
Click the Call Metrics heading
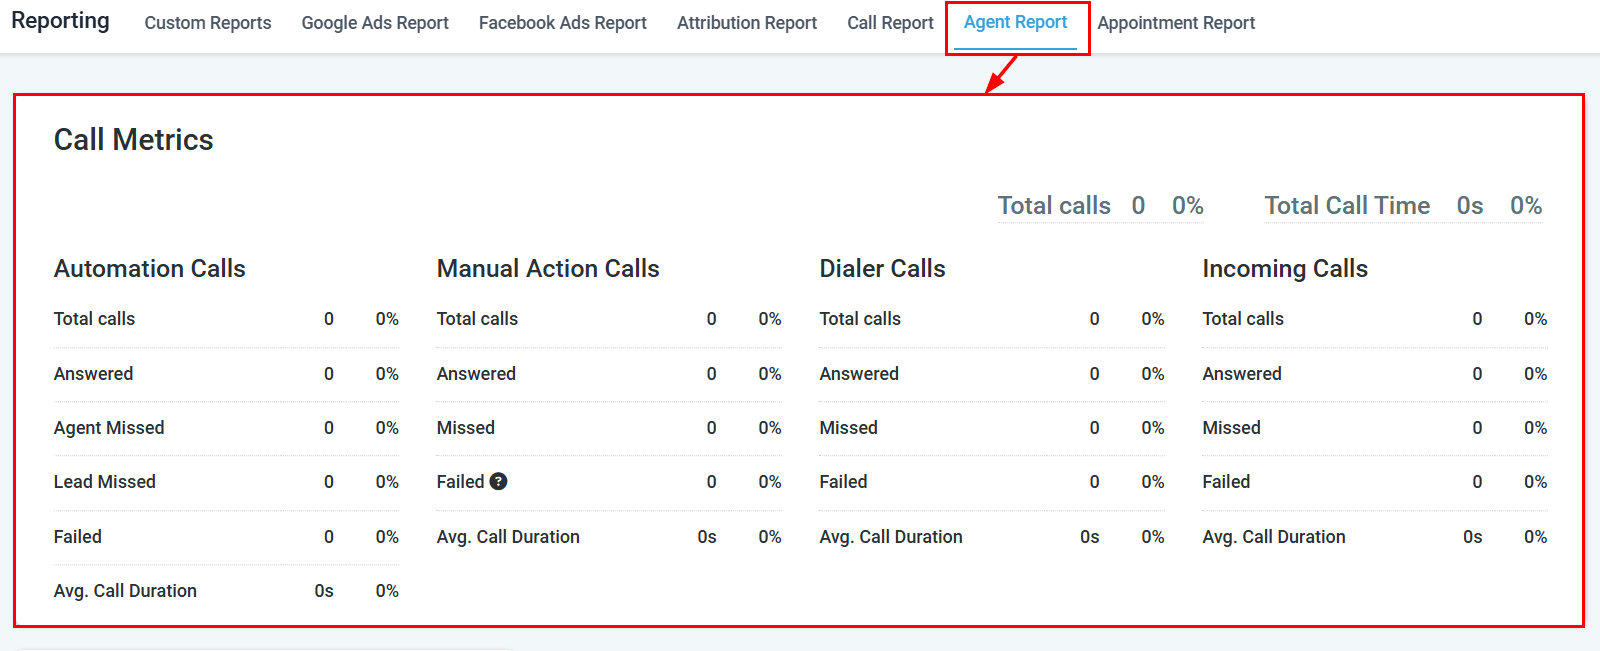click(133, 139)
